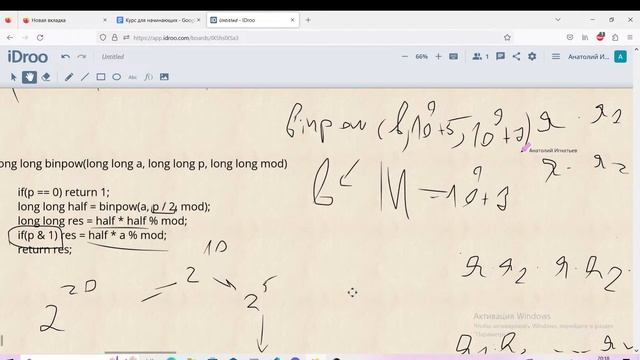Click the line "long long res = half * half % mod;"
Screen dimensions: 640x360
coord(102,221)
